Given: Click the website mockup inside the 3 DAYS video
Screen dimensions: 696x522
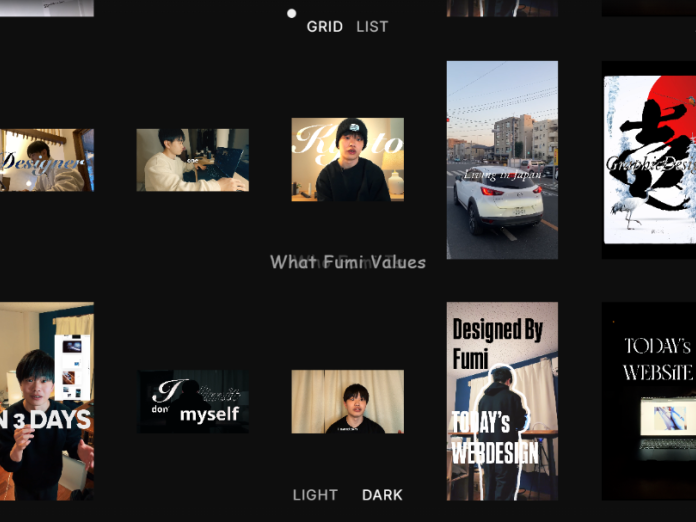Looking at the screenshot, I should click(72, 365).
